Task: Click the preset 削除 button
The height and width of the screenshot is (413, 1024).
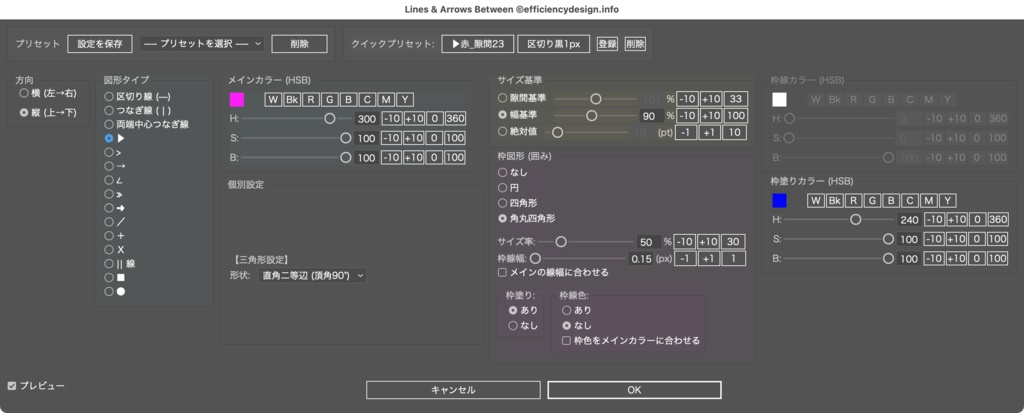Action: (299, 44)
